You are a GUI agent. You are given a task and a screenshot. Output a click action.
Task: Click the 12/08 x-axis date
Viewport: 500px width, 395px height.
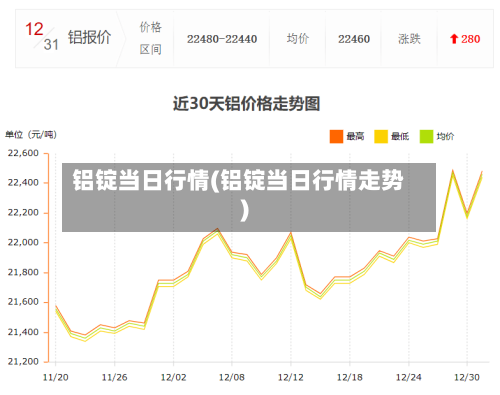point(232,377)
